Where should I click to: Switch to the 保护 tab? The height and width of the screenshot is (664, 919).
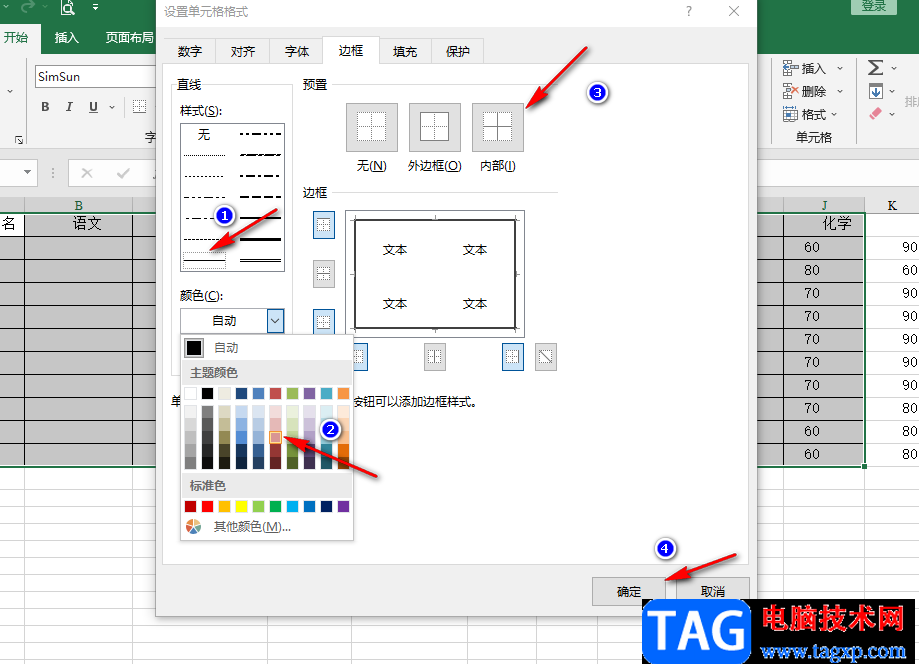pos(458,52)
